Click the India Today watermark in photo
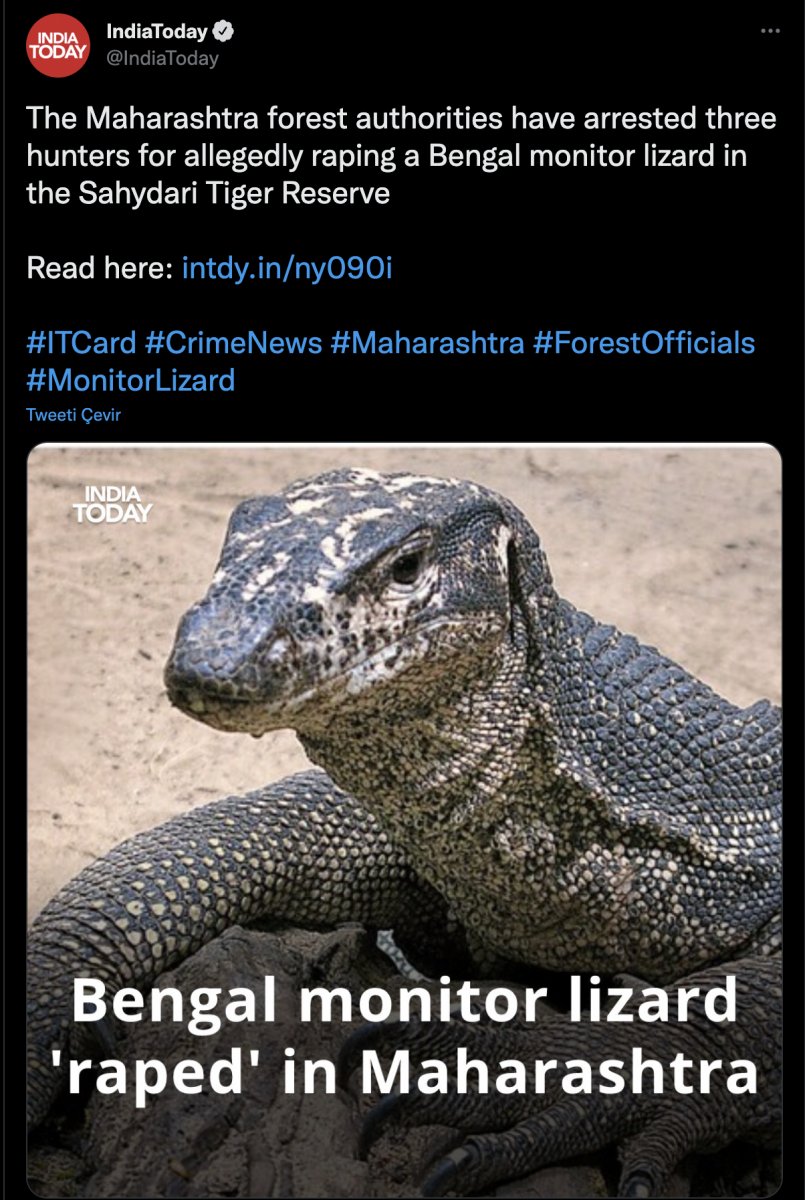The height and width of the screenshot is (1200, 805). click(112, 505)
